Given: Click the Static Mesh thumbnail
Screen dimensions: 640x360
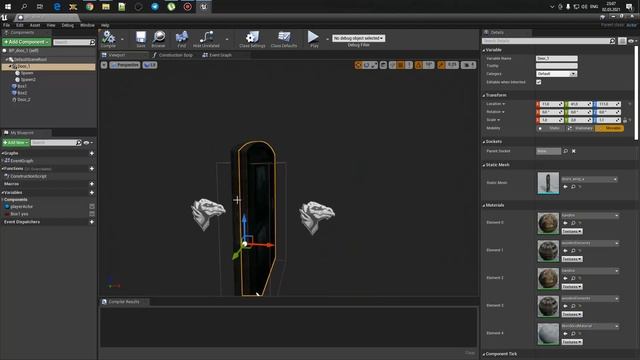Looking at the screenshot, I should pyautogui.click(x=548, y=183).
